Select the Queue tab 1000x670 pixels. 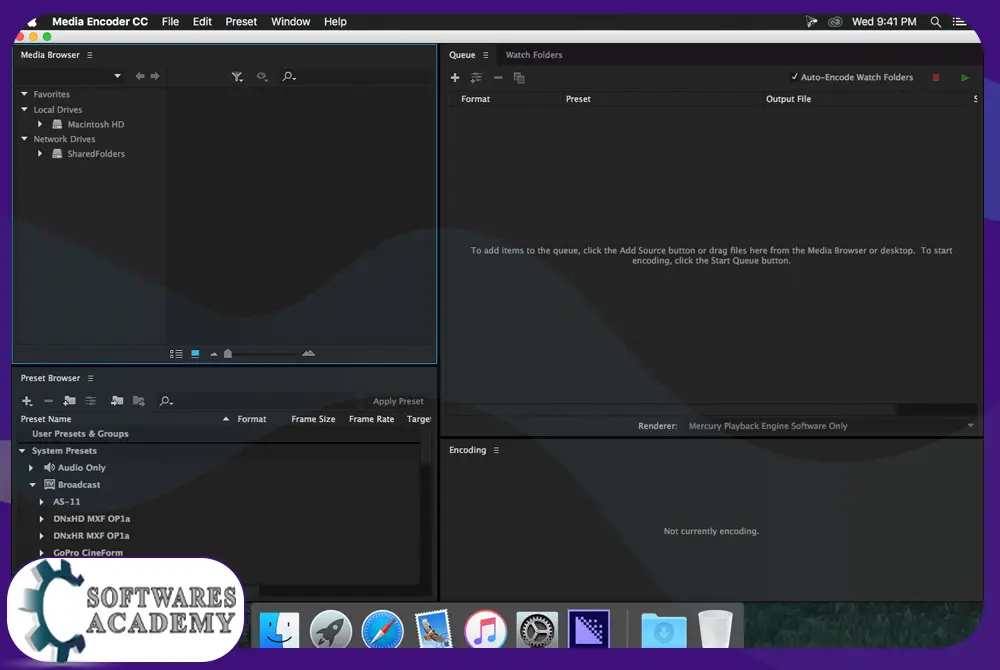click(x=462, y=55)
